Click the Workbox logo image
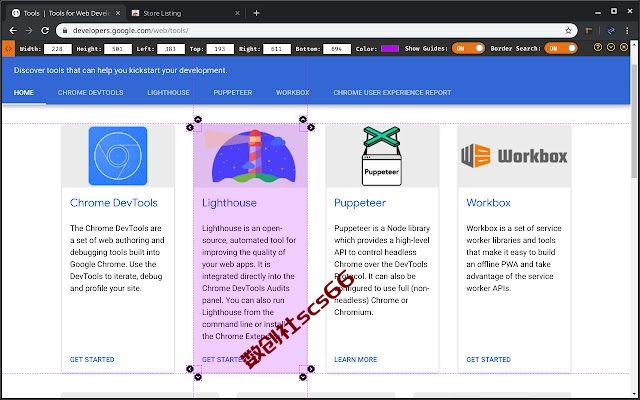 [514, 156]
